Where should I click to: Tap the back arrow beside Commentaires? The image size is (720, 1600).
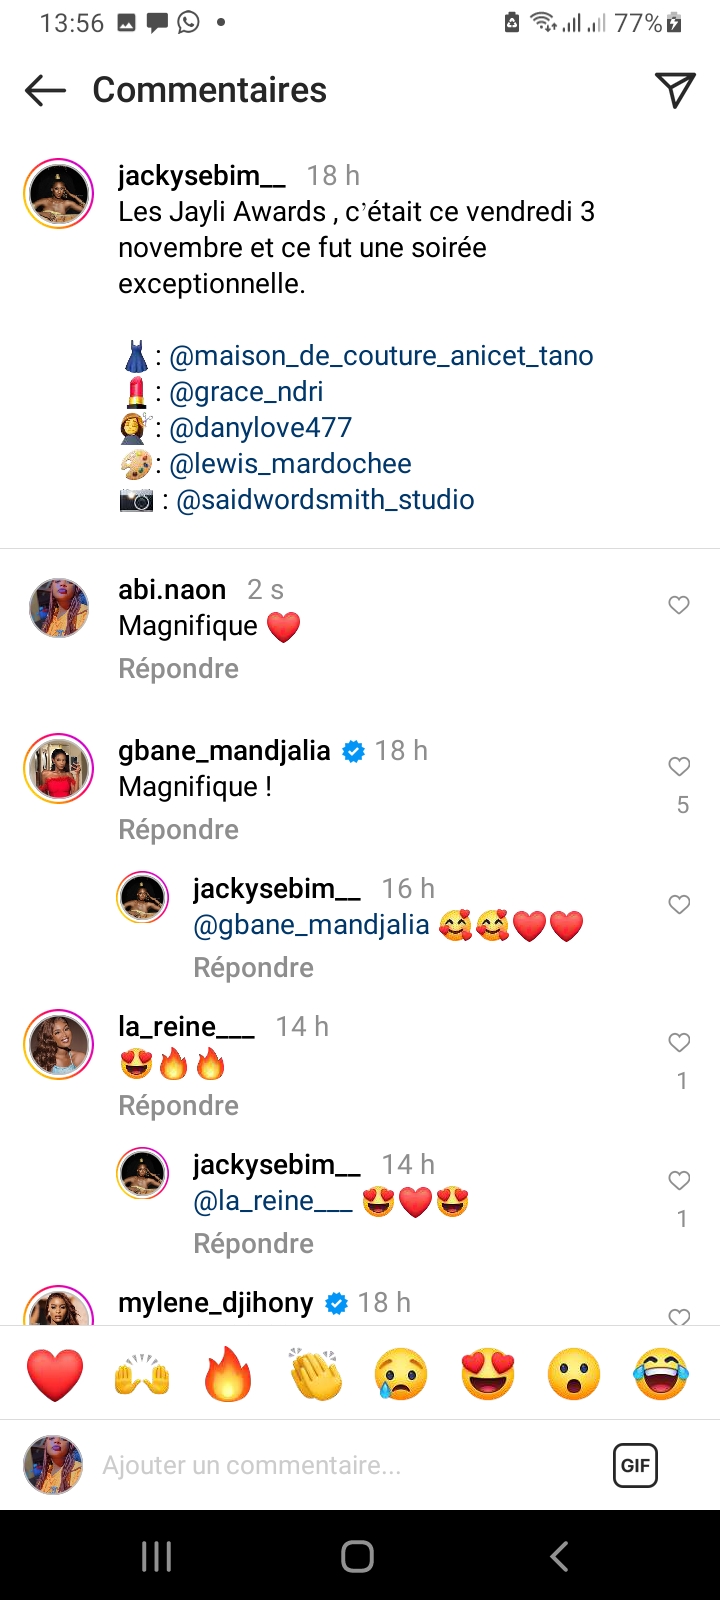(x=45, y=91)
